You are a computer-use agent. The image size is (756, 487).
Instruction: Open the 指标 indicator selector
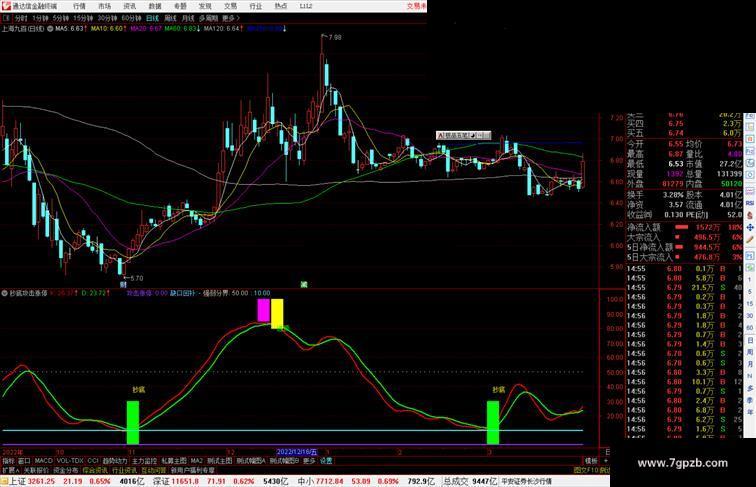tap(8, 461)
